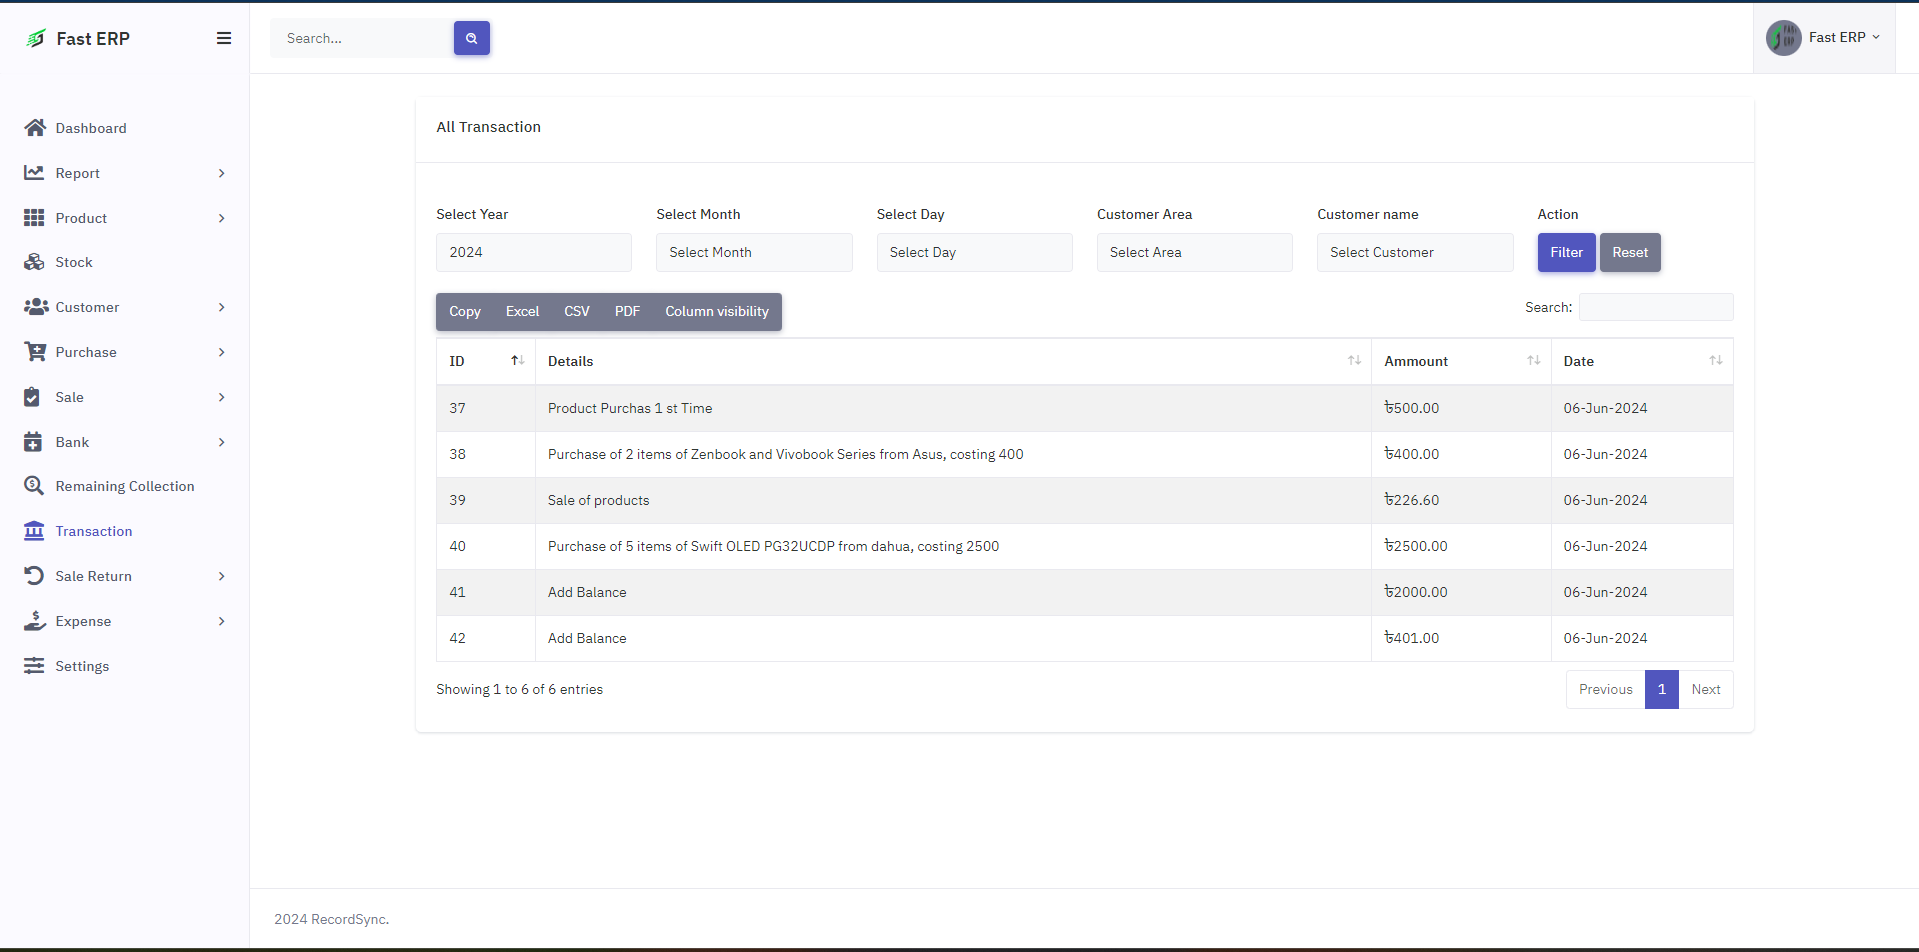
Task: Click the Remaining Collection icon
Action: pyautogui.click(x=35, y=486)
